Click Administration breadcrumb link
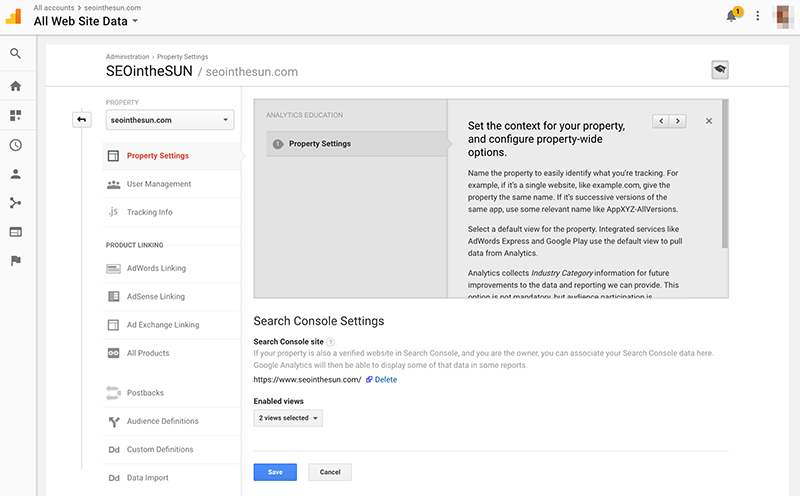This screenshot has height=496, width=800. tap(128, 57)
